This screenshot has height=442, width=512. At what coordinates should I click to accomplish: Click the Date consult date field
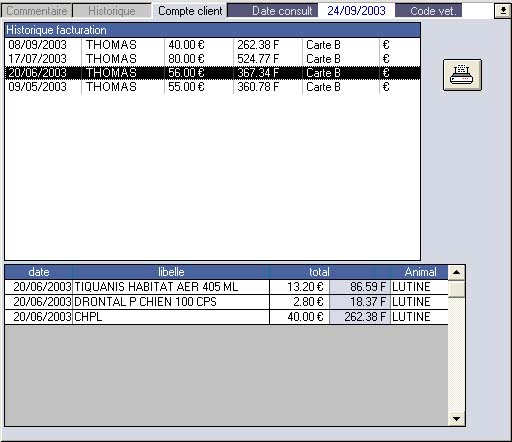tap(356, 11)
